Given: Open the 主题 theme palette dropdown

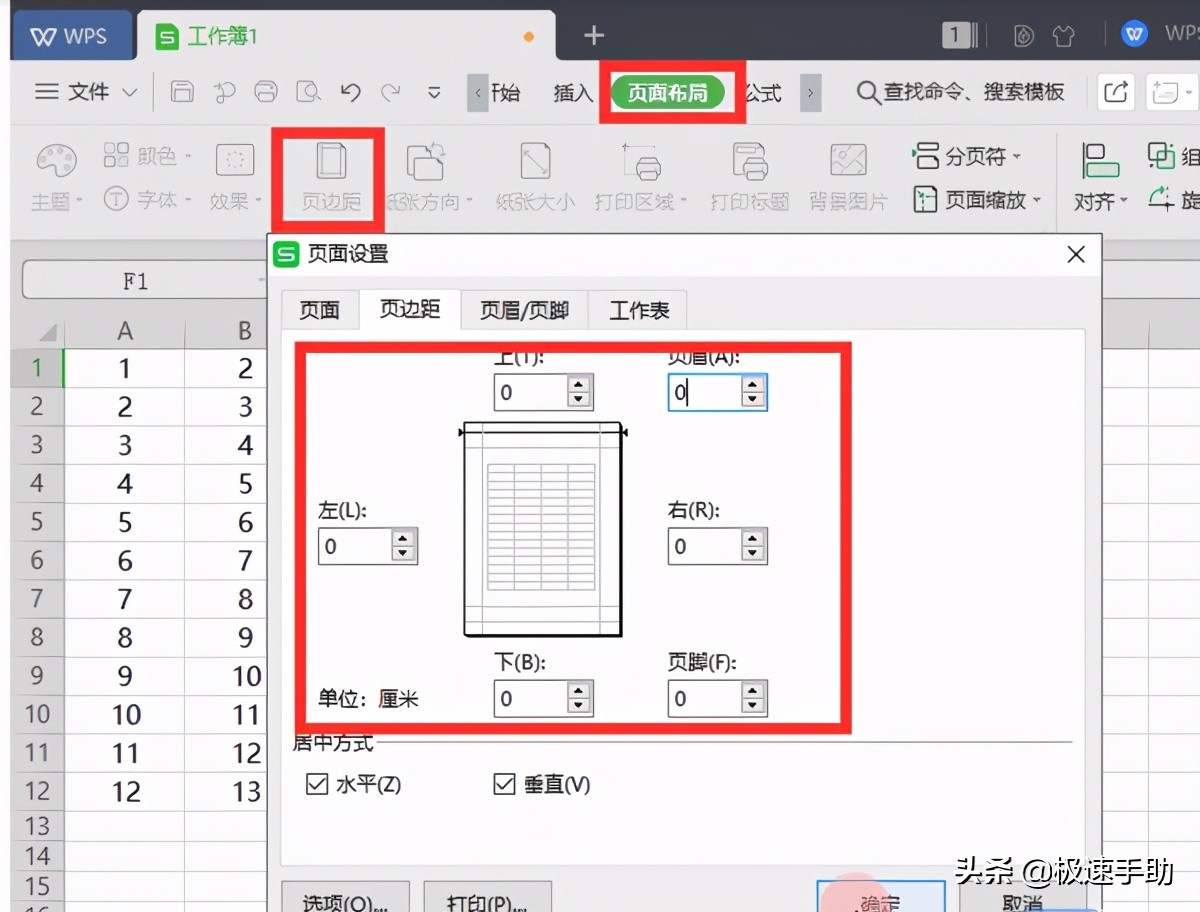Looking at the screenshot, I should point(56,178).
